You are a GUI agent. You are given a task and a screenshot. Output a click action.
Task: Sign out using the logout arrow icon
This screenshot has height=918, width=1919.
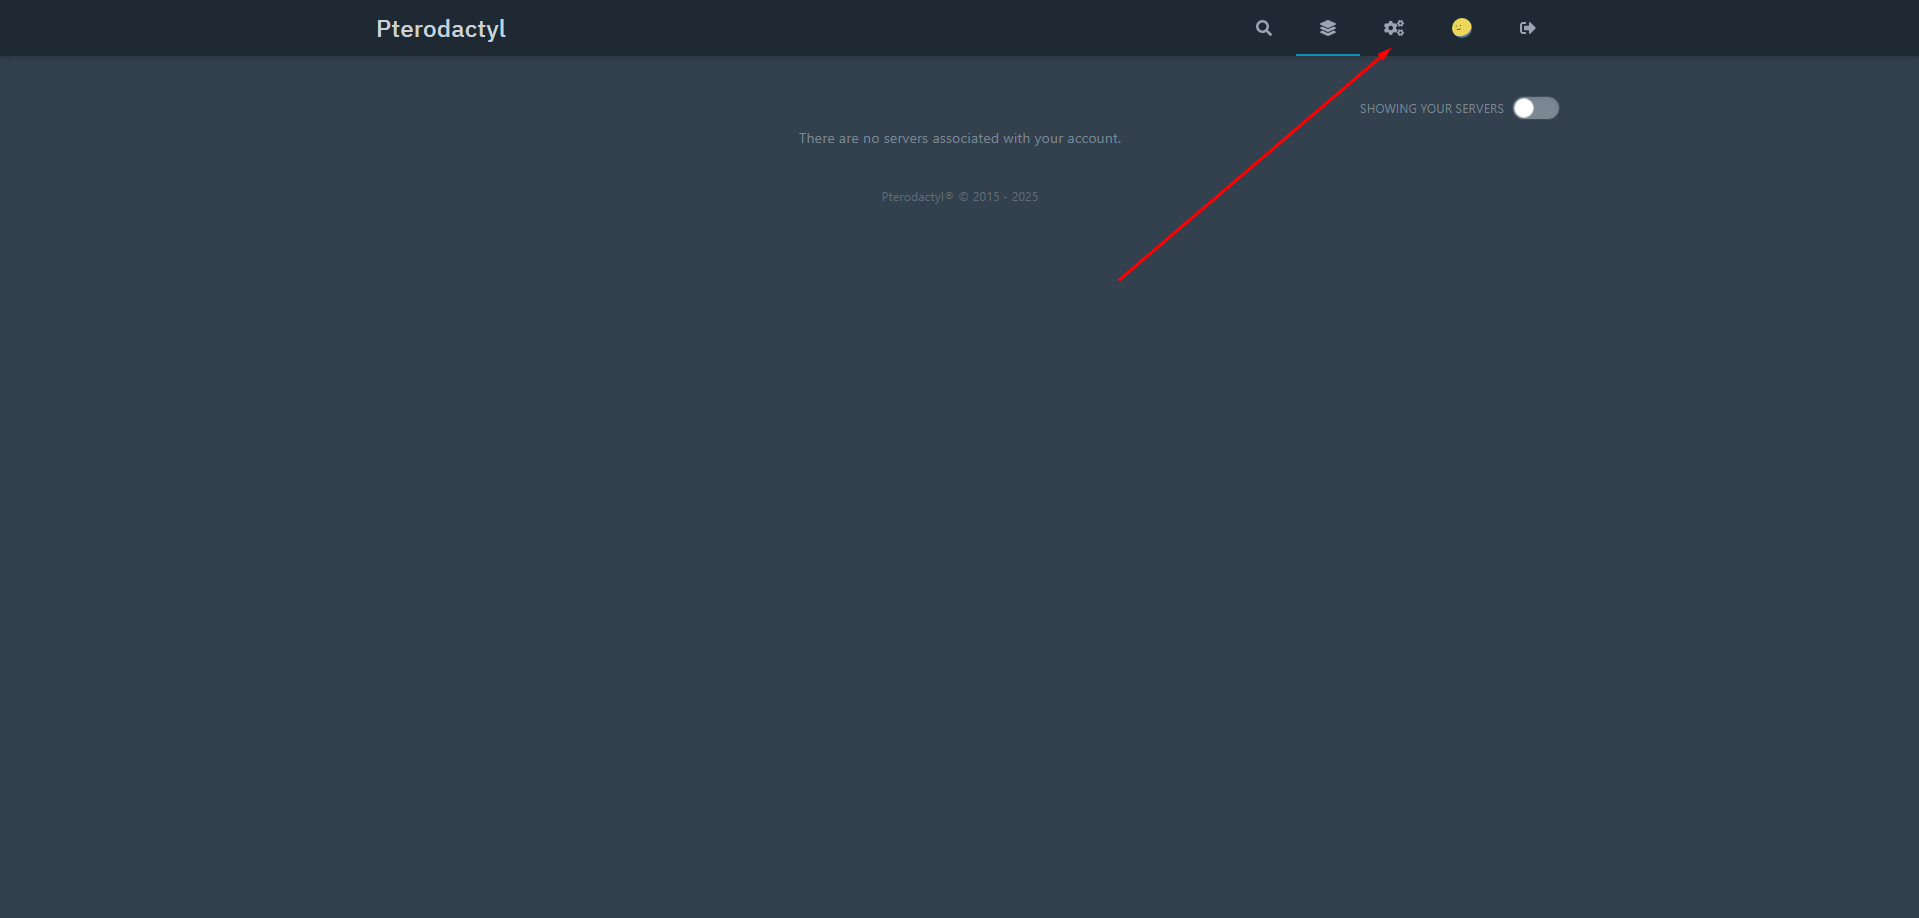pyautogui.click(x=1527, y=28)
